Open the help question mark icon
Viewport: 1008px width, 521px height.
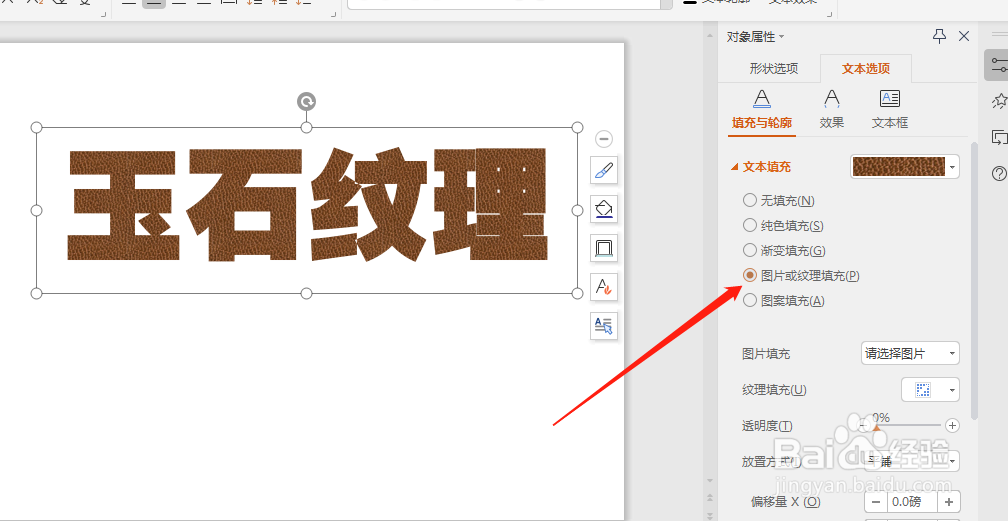(999, 173)
